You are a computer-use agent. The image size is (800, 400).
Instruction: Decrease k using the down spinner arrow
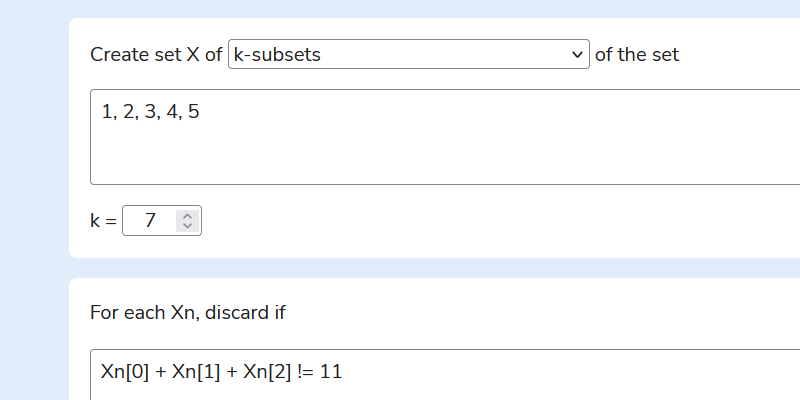(x=187, y=226)
